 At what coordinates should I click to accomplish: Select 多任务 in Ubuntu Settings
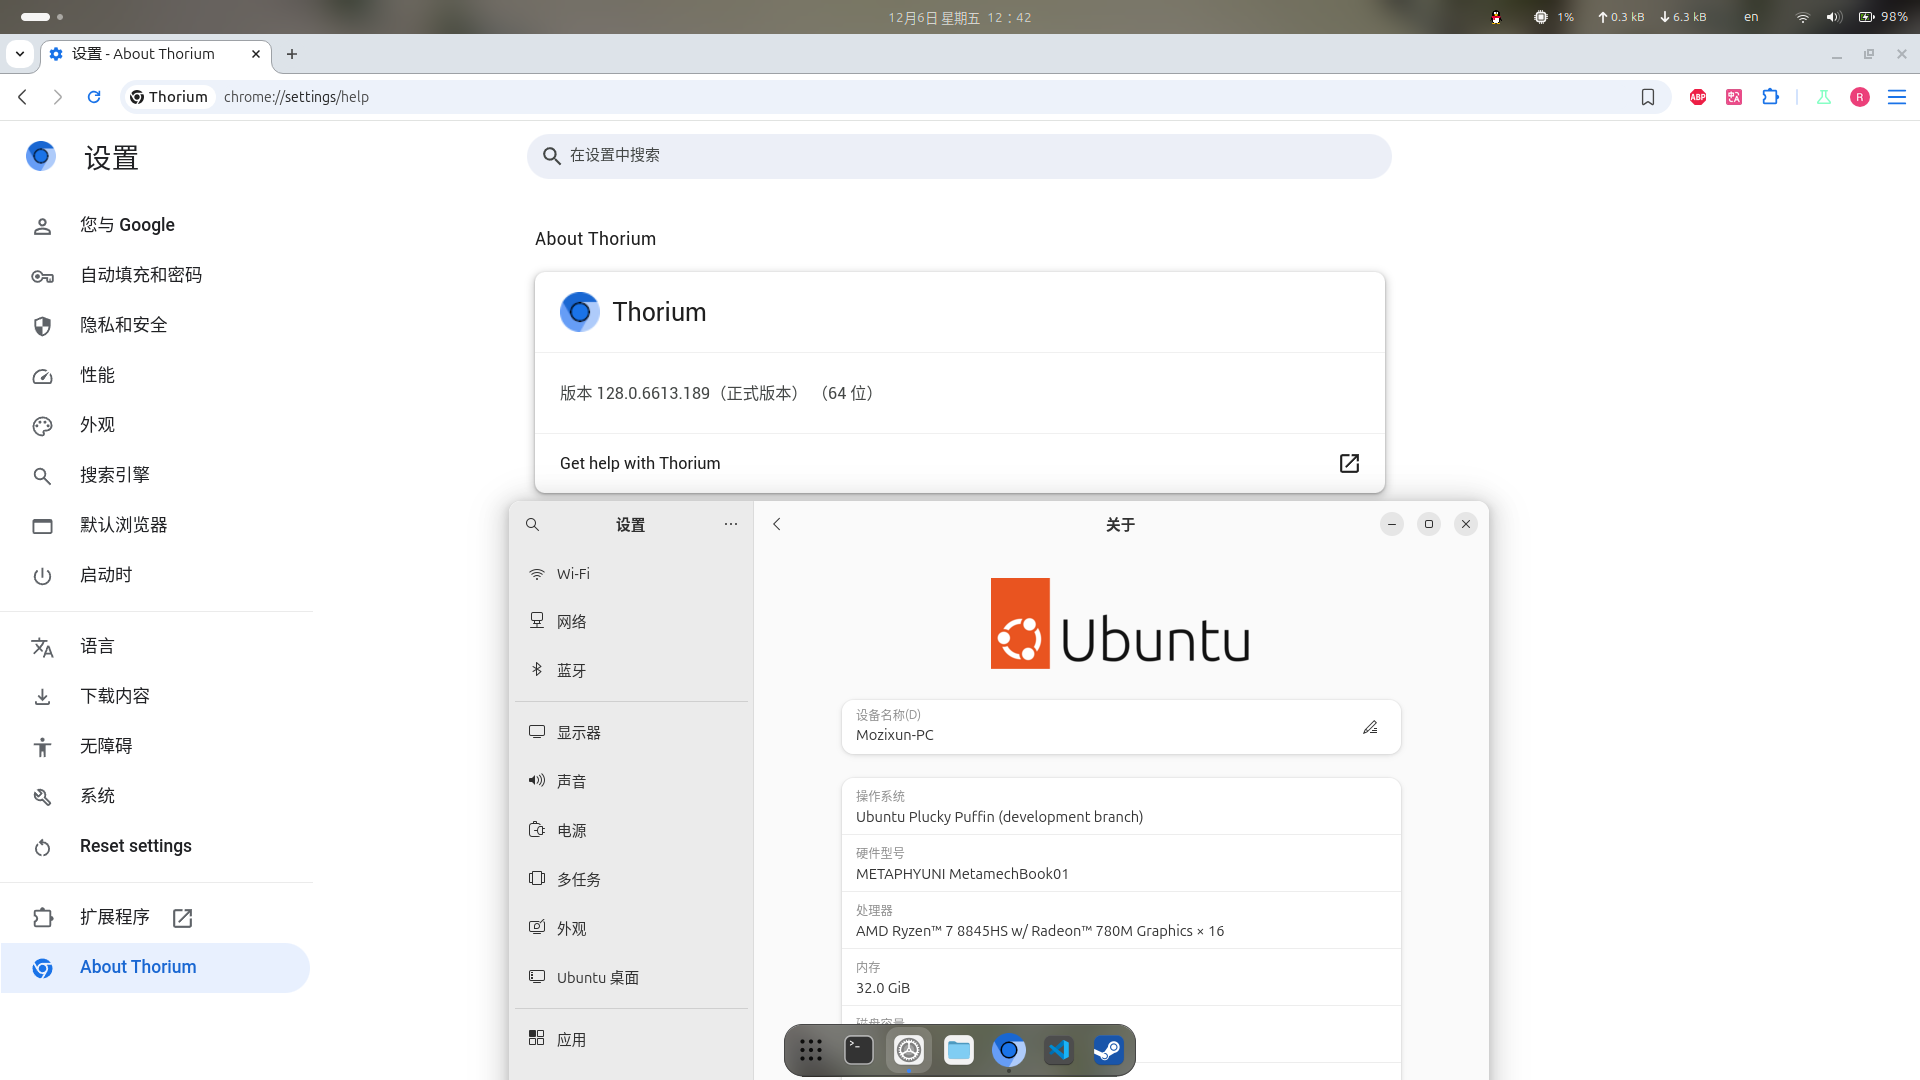(x=632, y=879)
